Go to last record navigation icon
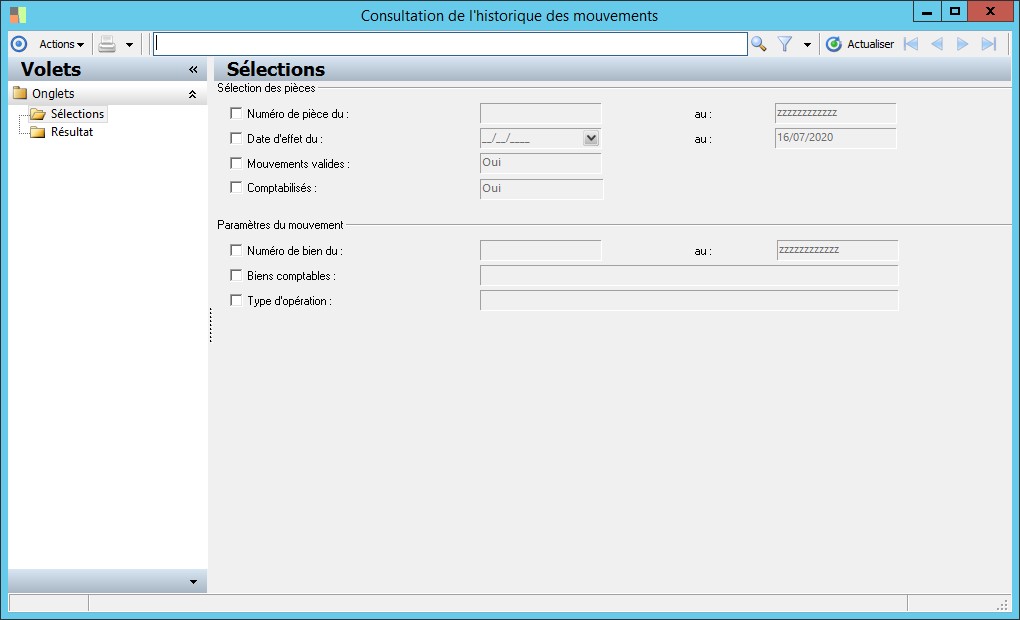 point(989,44)
